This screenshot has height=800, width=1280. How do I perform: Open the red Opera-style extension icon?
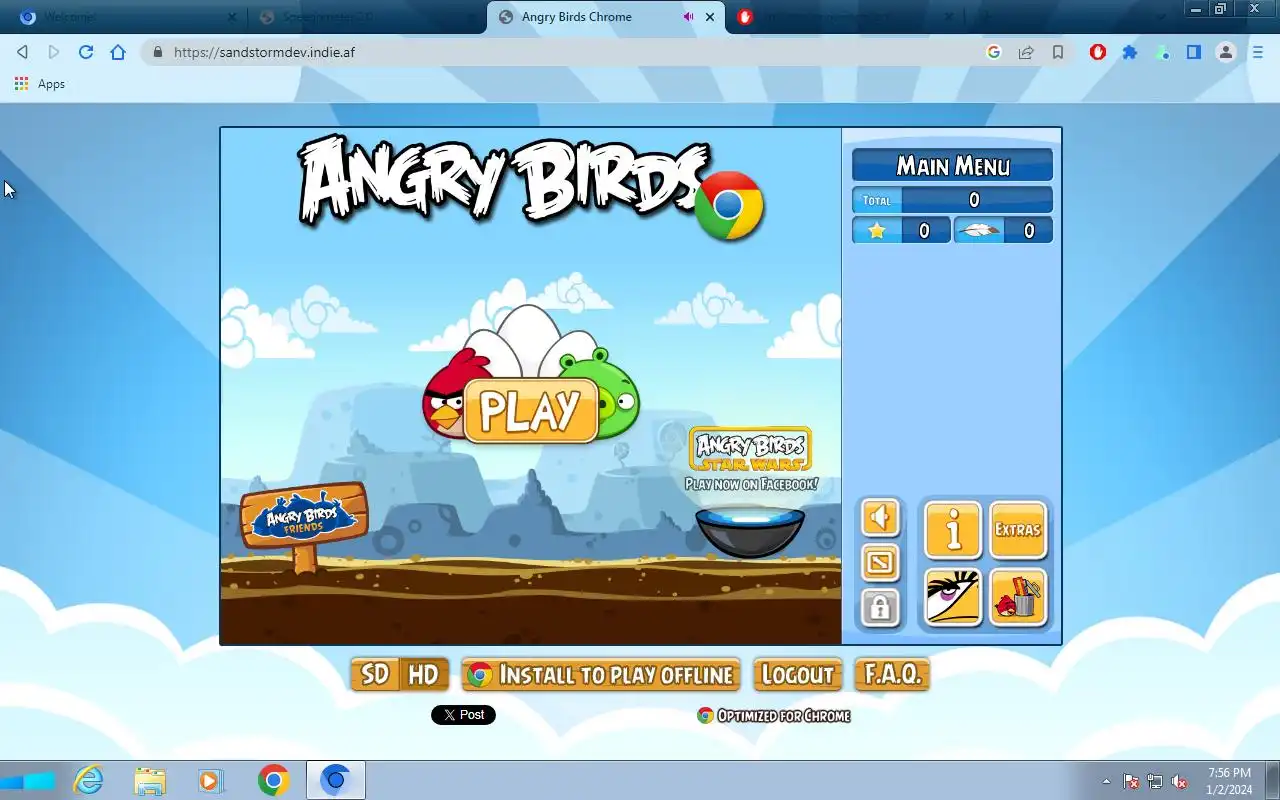1098,52
